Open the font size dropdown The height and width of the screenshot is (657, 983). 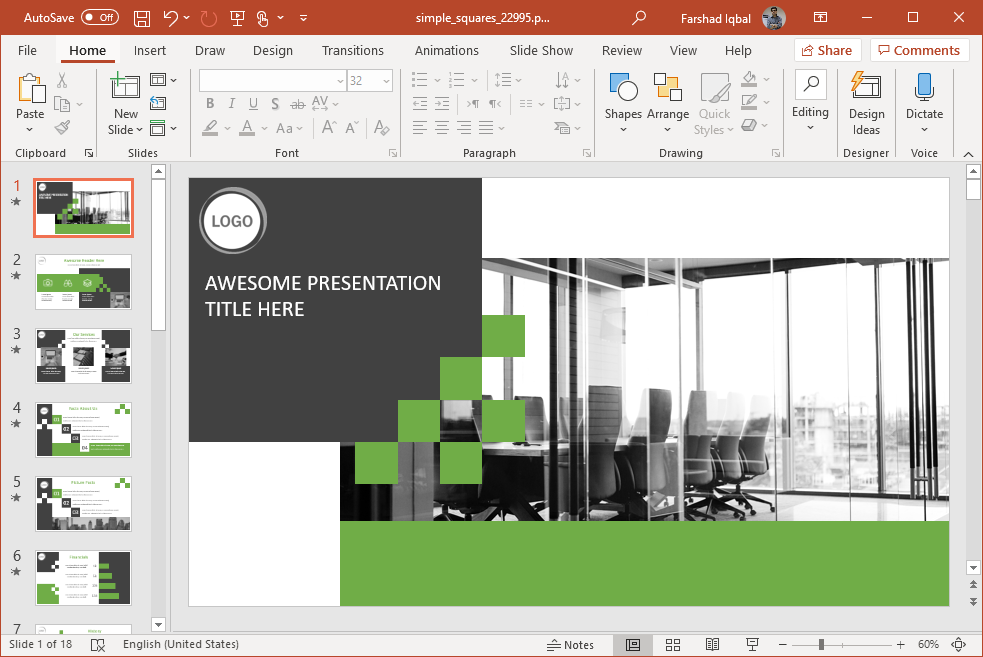[385, 80]
